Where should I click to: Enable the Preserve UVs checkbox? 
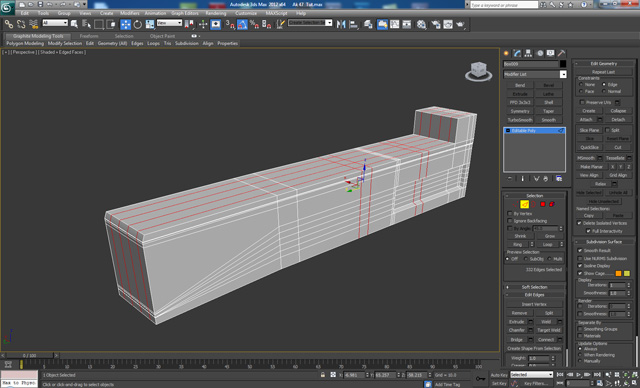point(582,102)
